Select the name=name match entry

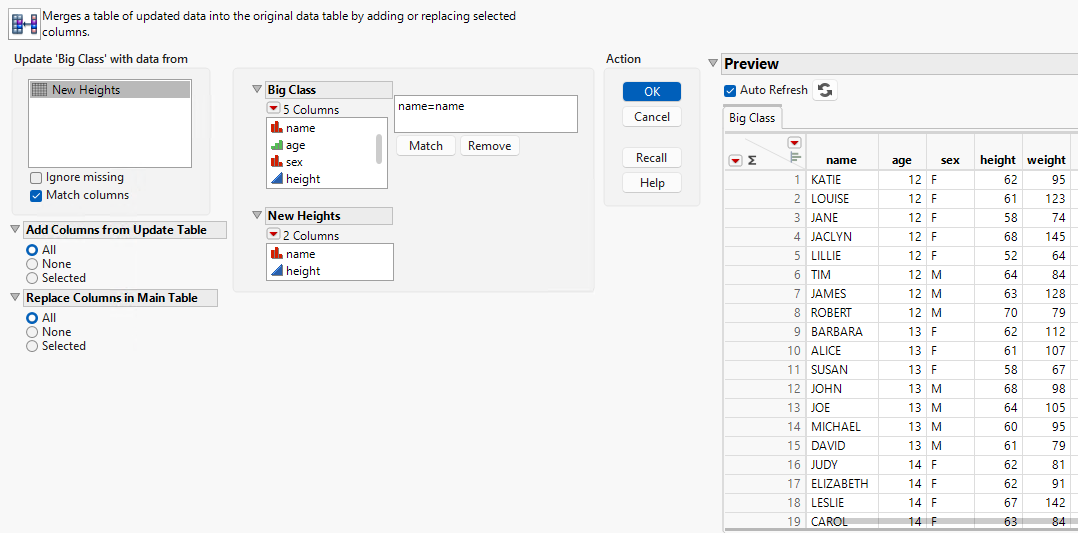pyautogui.click(x=431, y=107)
